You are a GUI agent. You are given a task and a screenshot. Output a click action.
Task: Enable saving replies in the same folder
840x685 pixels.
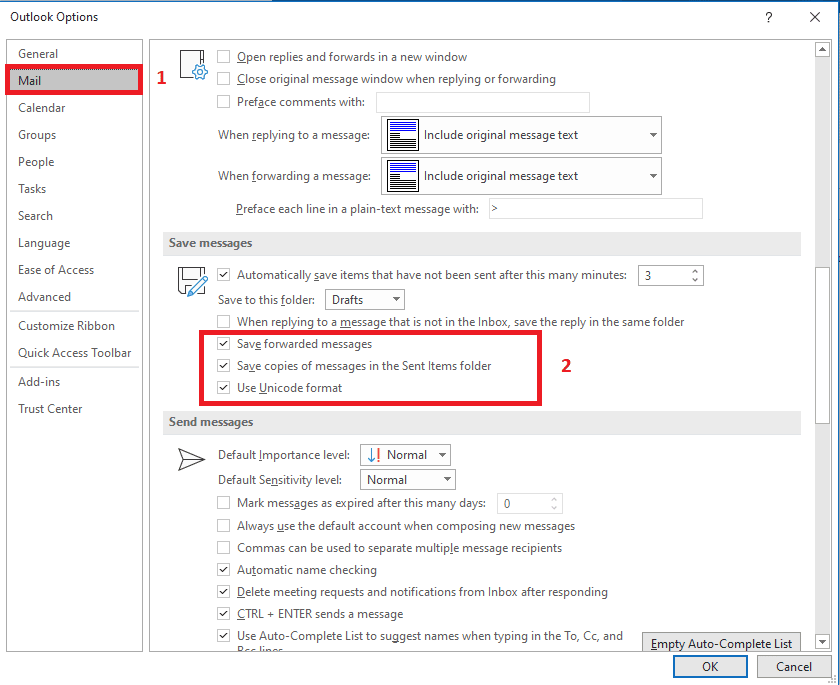coord(223,321)
